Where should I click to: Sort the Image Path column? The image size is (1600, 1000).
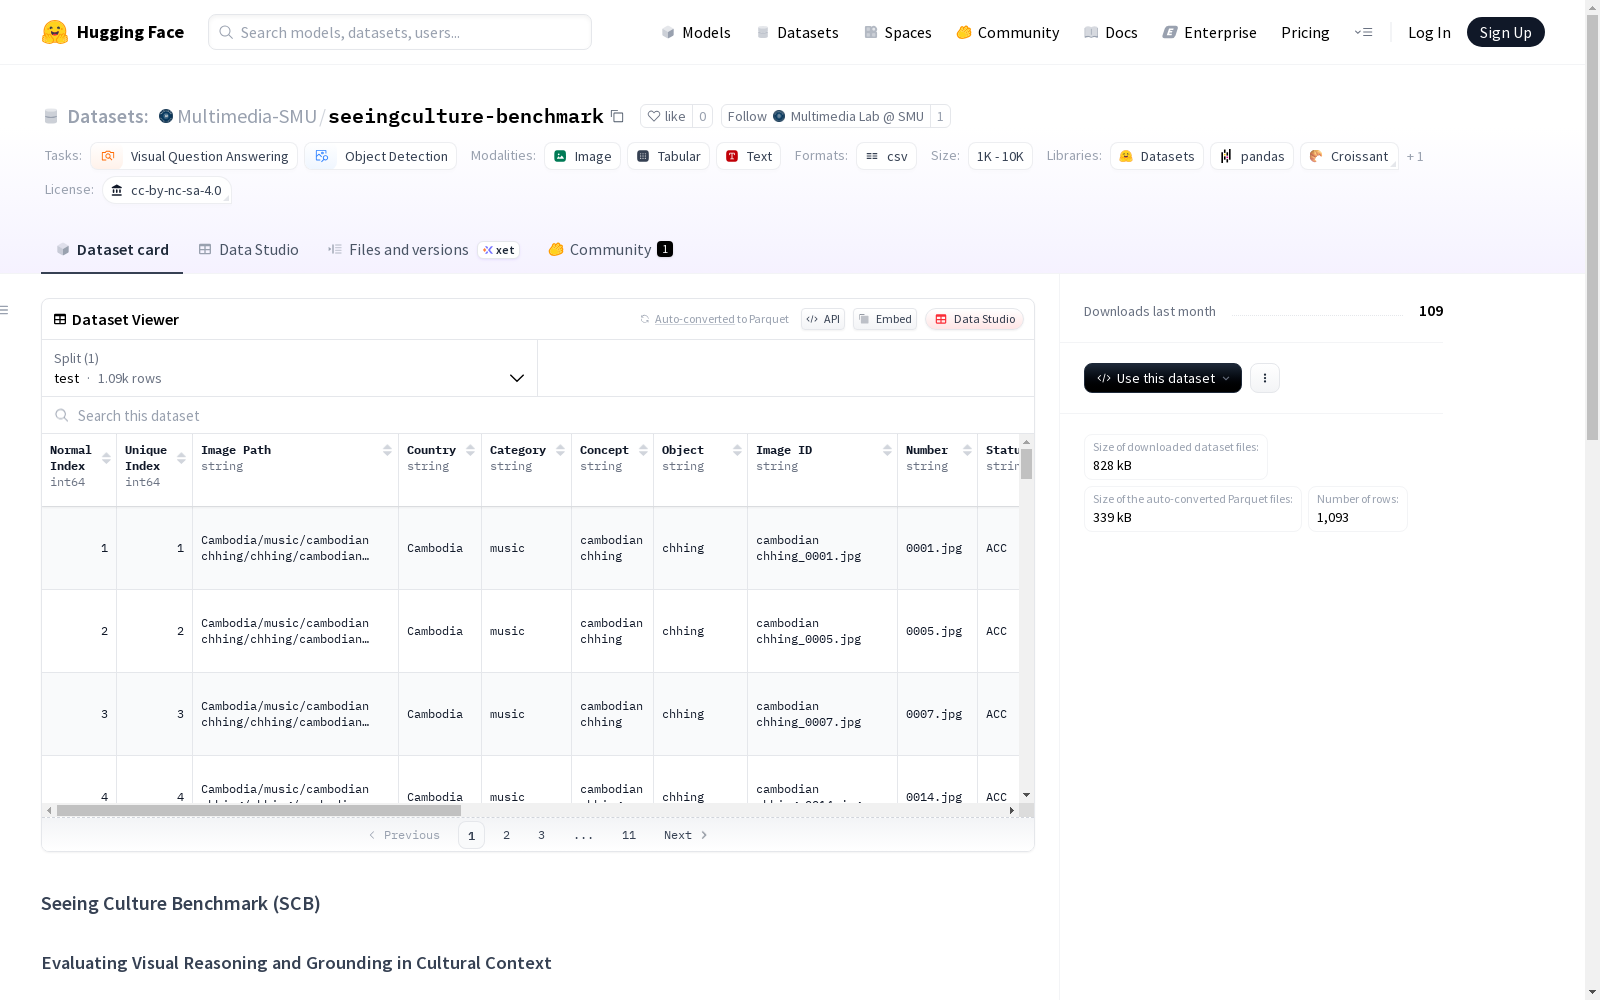387,450
